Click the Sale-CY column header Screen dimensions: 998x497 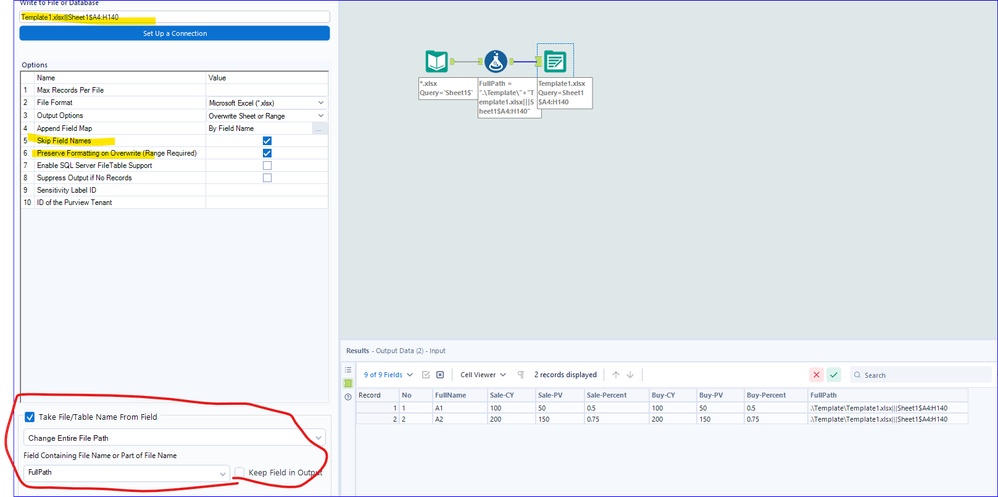[x=511, y=395]
